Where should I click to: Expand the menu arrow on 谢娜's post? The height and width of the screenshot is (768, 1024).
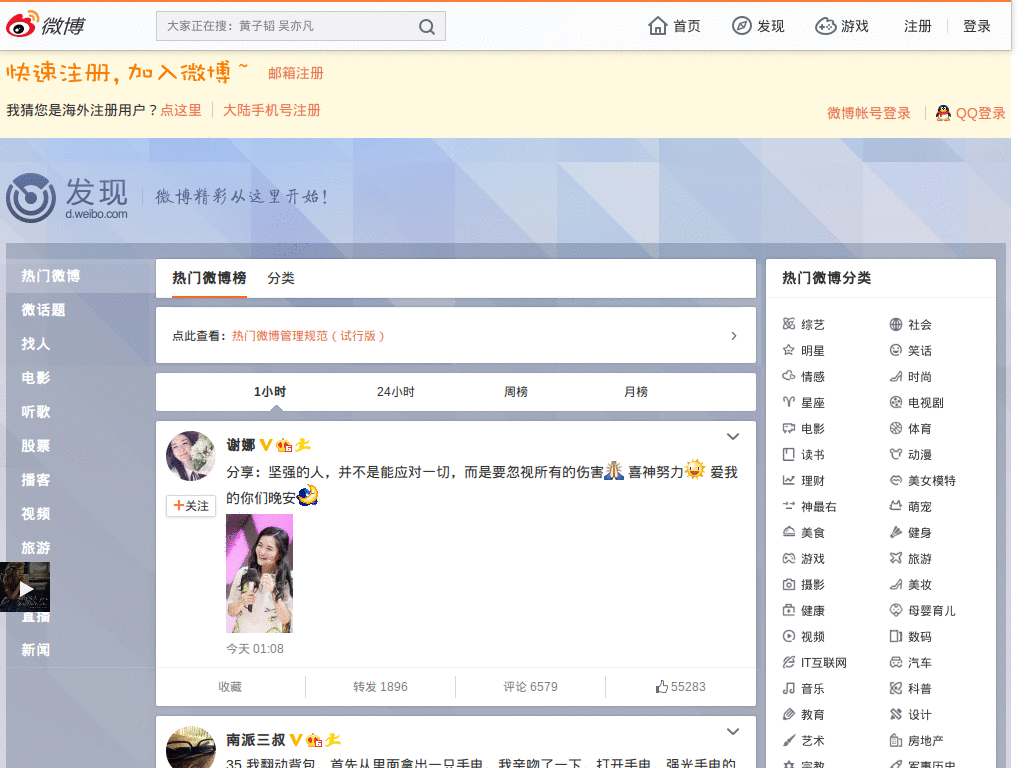733,436
